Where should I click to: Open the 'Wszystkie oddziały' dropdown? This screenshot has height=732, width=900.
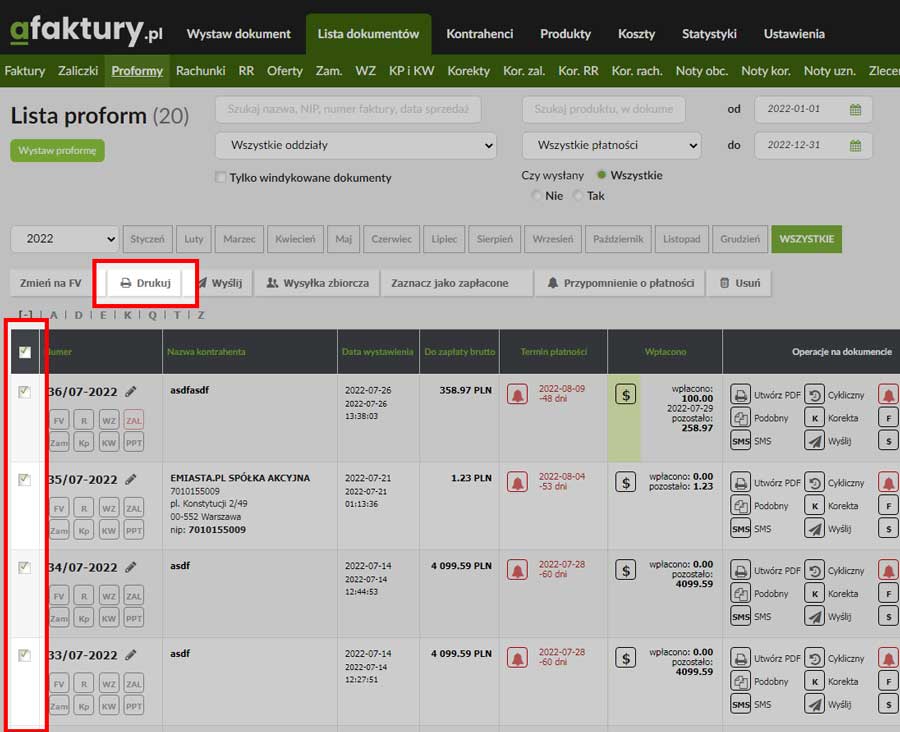pos(356,145)
